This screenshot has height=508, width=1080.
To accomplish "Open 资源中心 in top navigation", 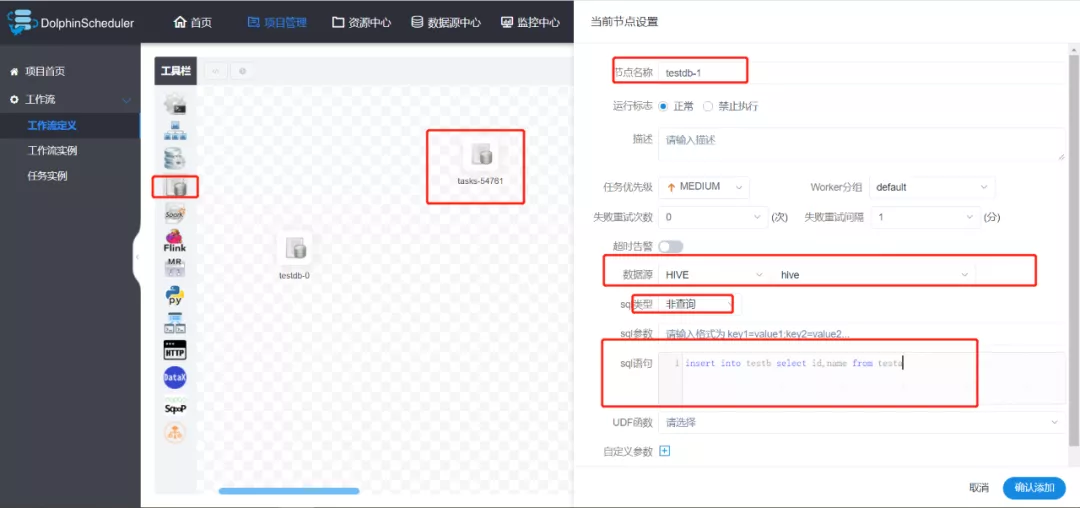I will [x=362, y=22].
